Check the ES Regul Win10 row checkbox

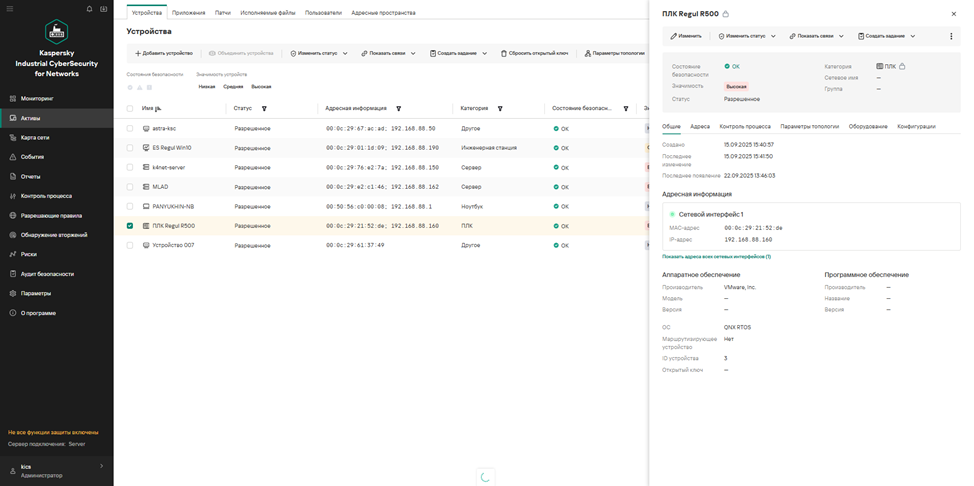point(130,148)
